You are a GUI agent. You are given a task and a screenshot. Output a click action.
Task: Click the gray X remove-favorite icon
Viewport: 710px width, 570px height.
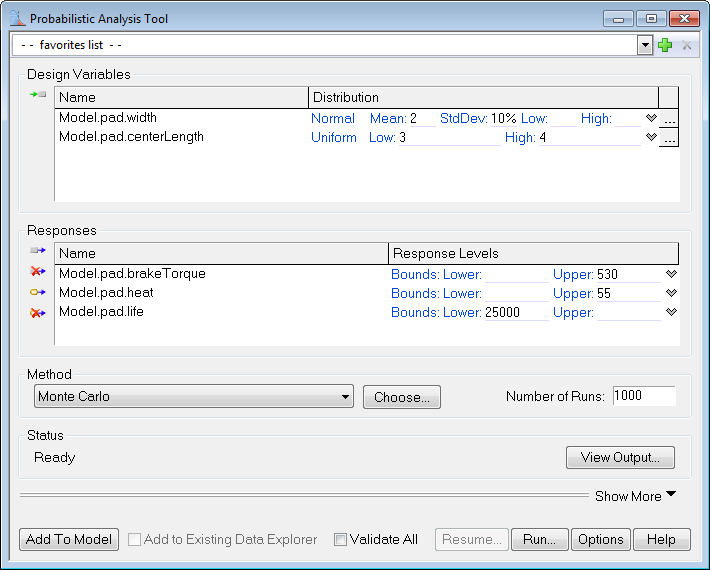pyautogui.click(x=686, y=45)
